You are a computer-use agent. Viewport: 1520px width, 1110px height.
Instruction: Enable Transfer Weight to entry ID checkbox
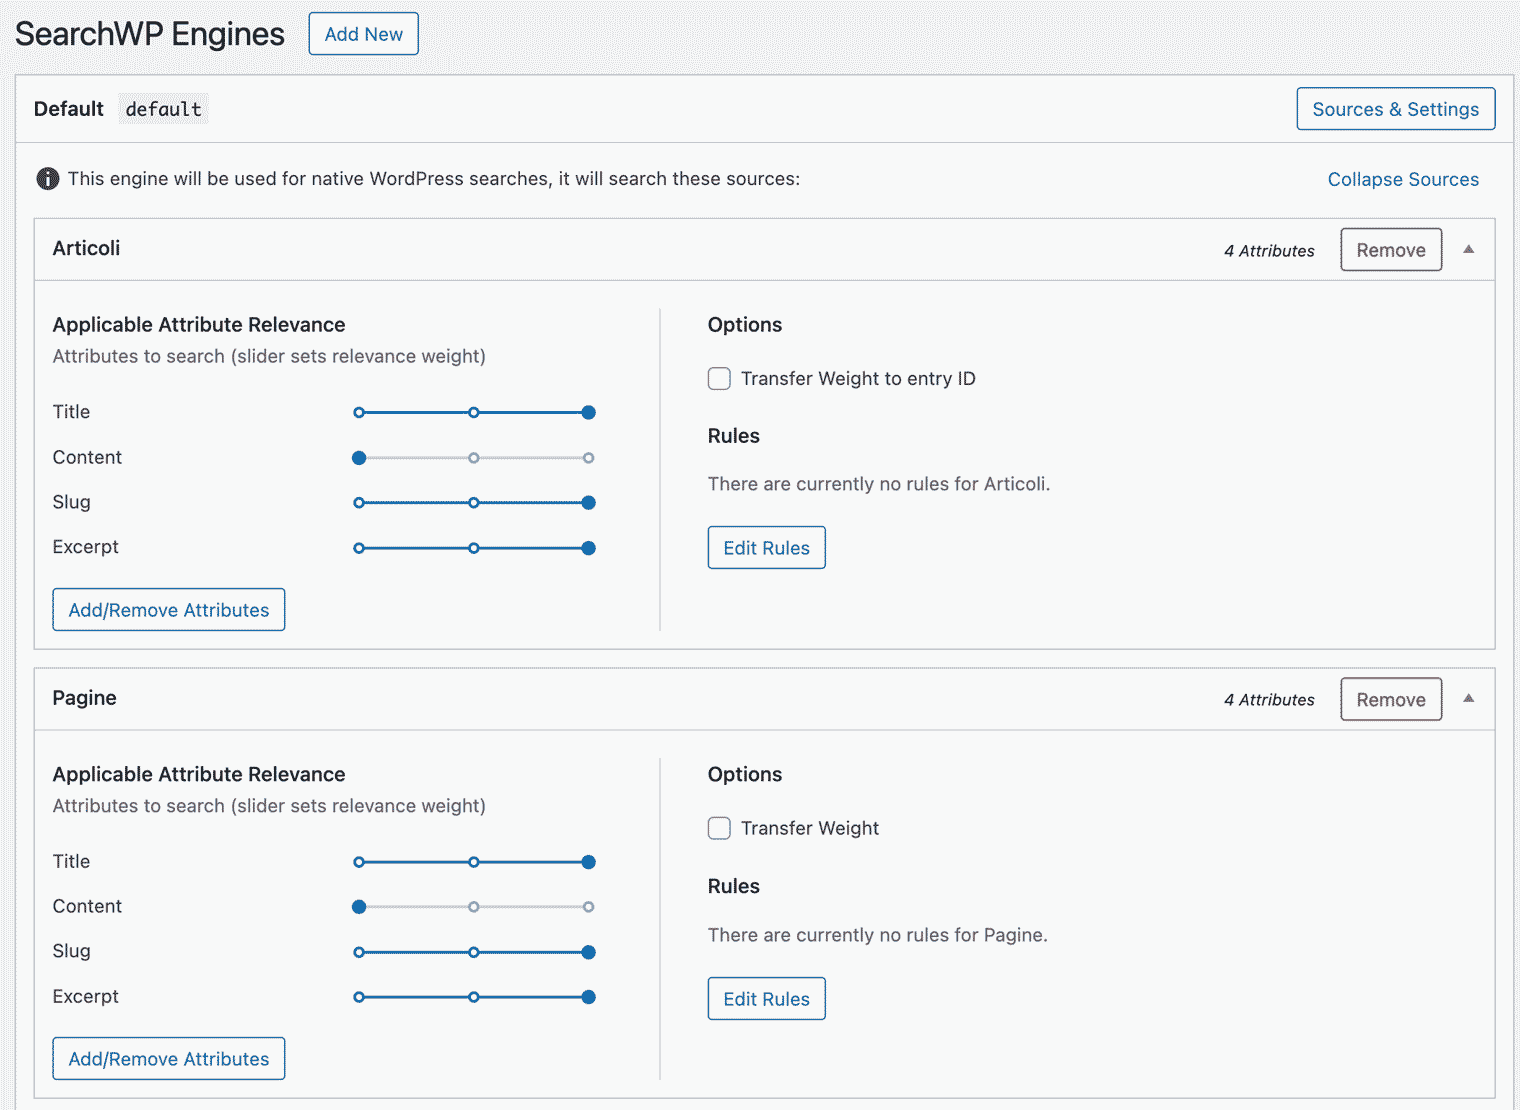pos(719,378)
